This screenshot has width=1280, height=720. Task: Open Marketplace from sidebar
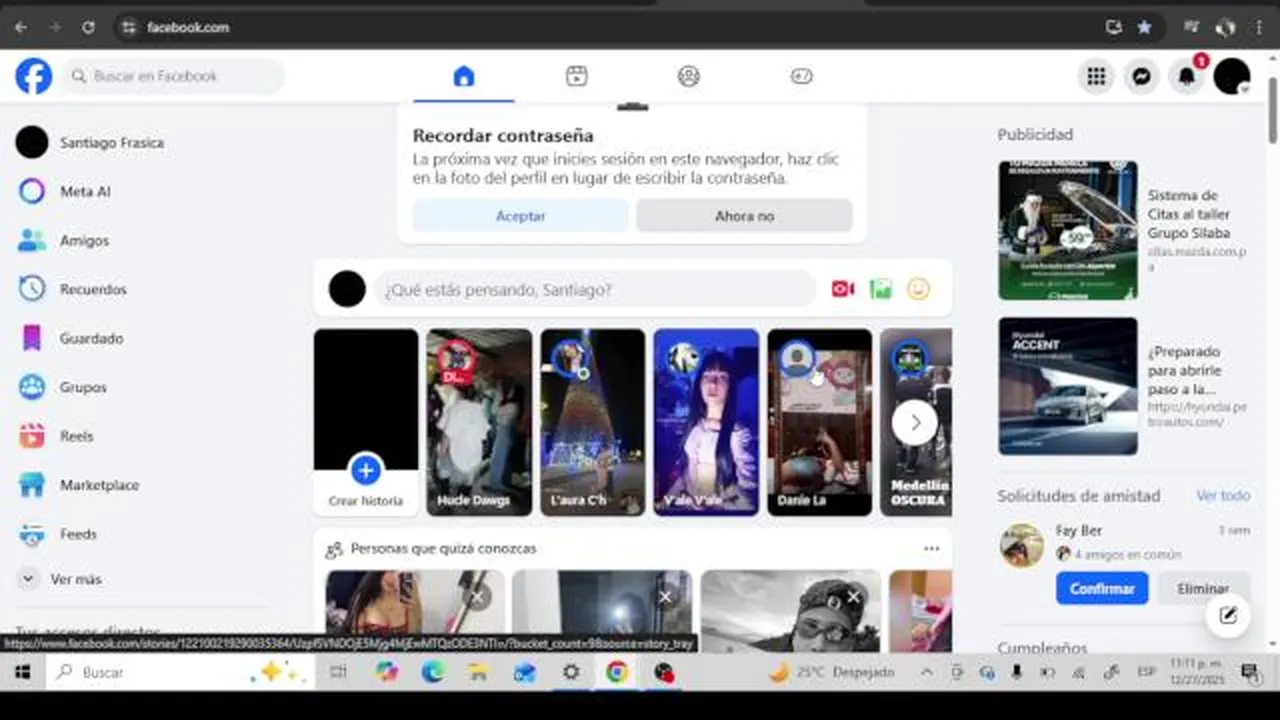99,485
